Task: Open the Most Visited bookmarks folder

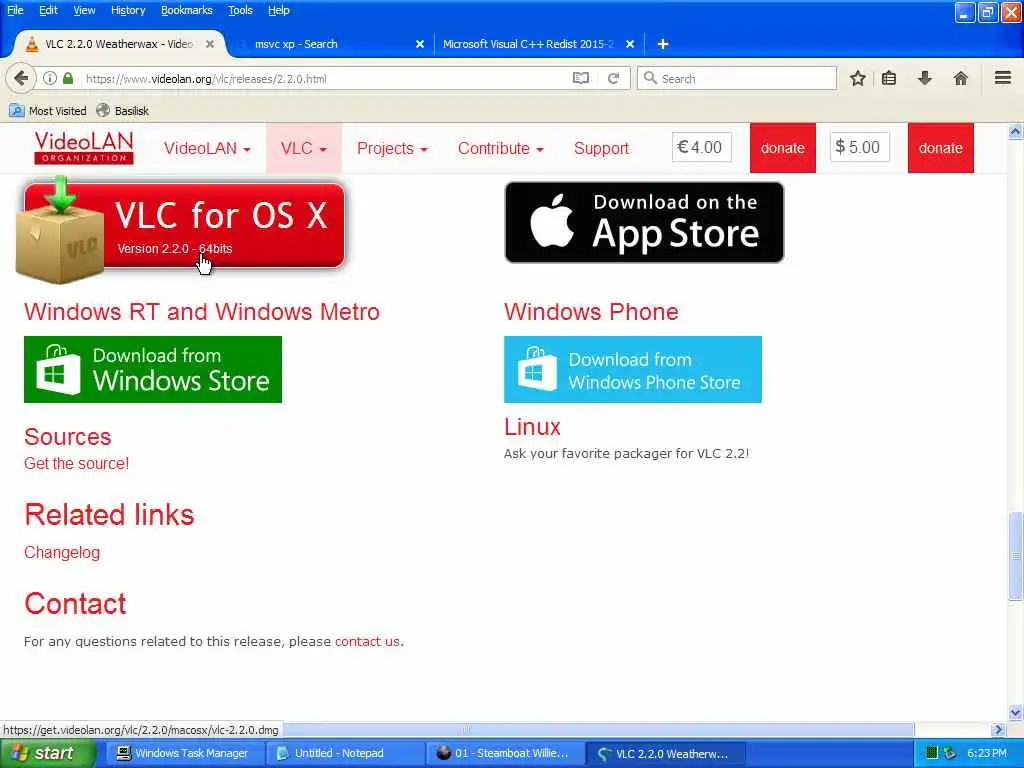Action: [48, 111]
